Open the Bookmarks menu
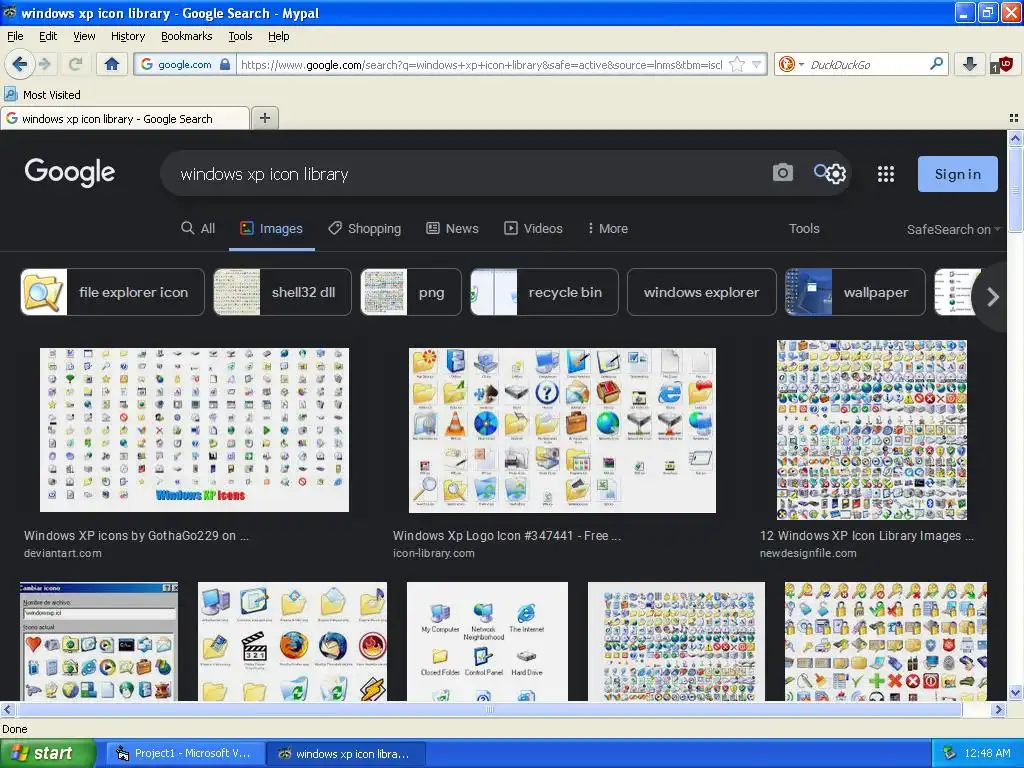This screenshot has height=768, width=1024. (186, 36)
